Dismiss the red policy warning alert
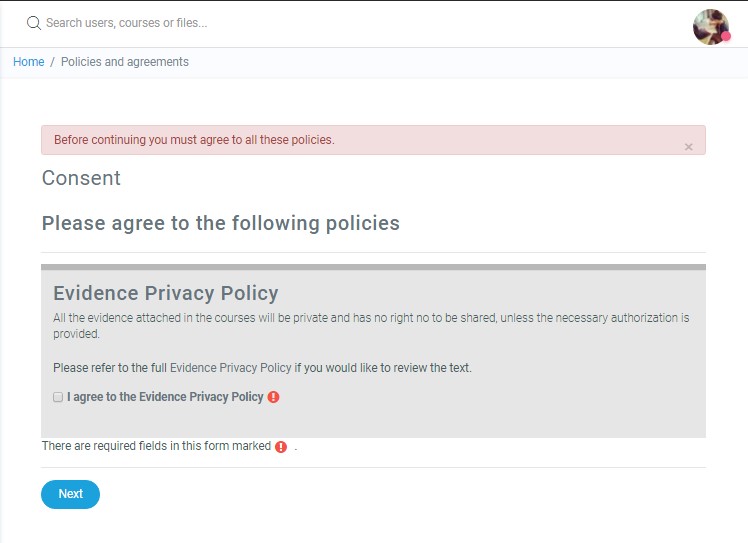Viewport: 748px width, 543px height. tap(688, 147)
